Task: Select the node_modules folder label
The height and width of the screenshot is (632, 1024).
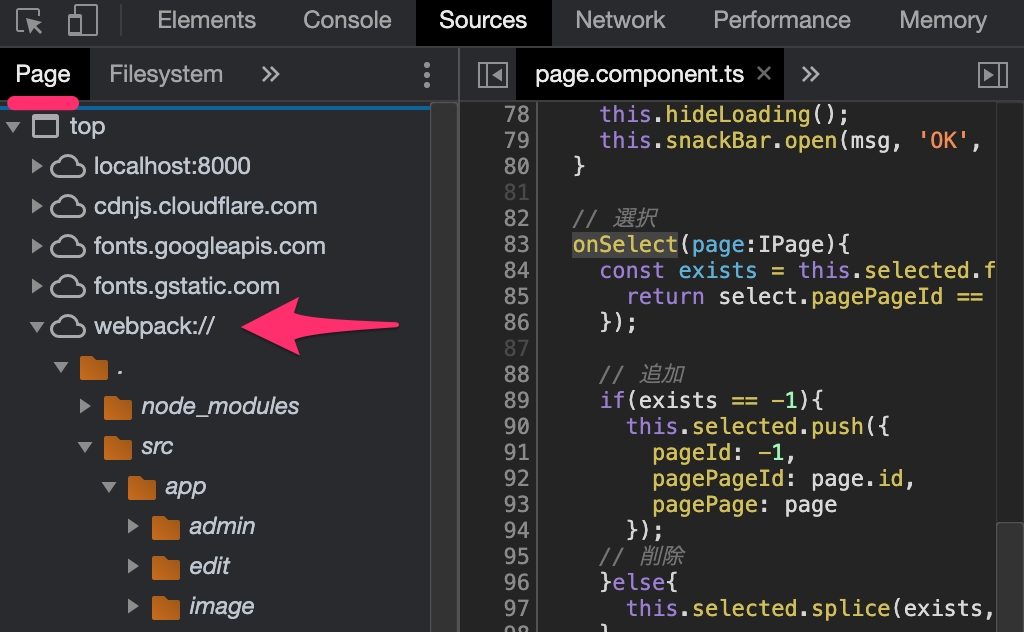Action: 220,406
